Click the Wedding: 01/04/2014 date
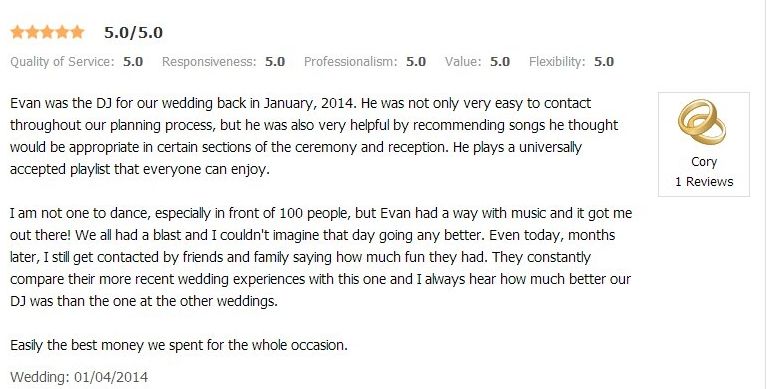The height and width of the screenshot is (389, 767). tap(79, 377)
